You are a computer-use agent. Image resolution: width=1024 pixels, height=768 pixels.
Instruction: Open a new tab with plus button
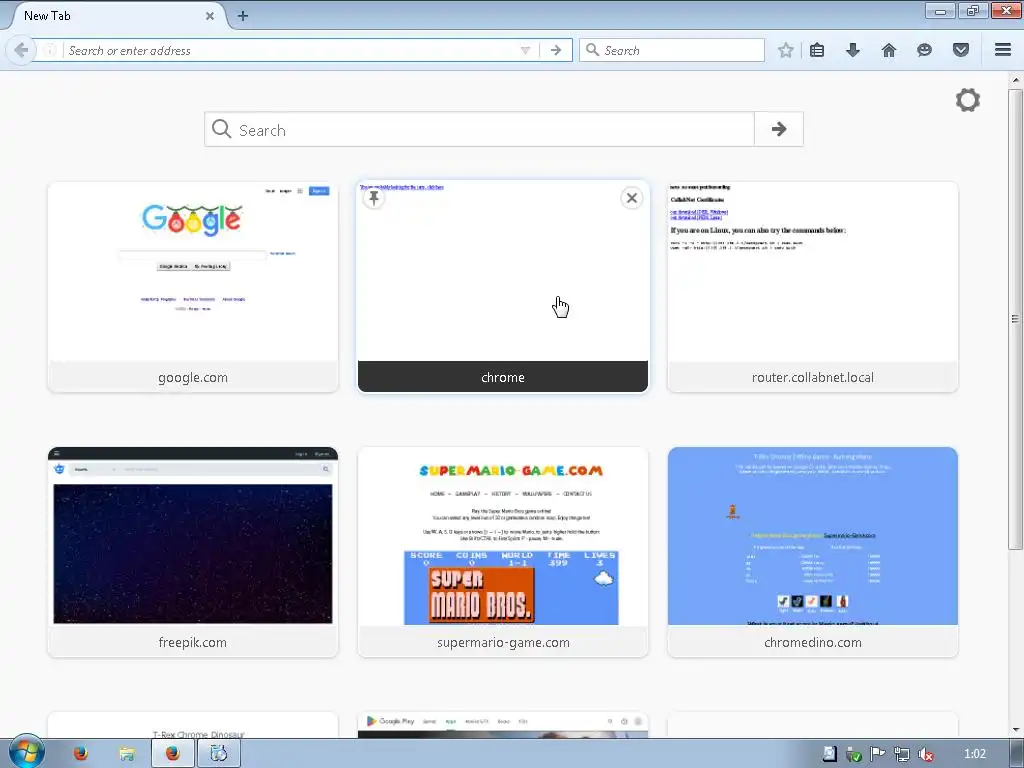pos(242,16)
